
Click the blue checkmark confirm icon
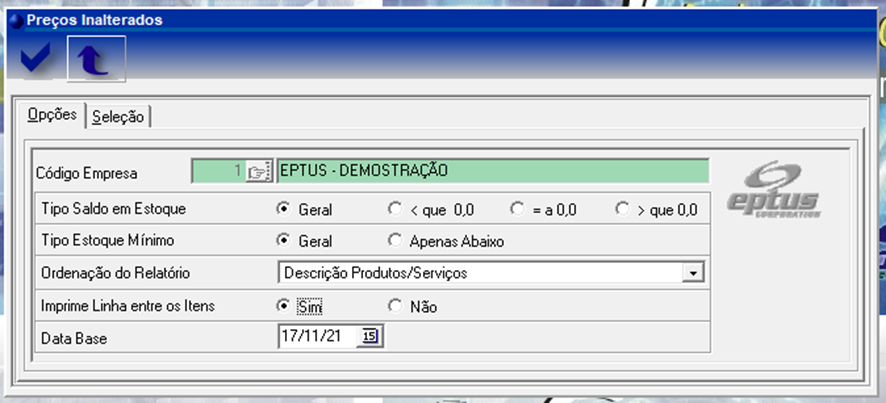[x=37, y=60]
